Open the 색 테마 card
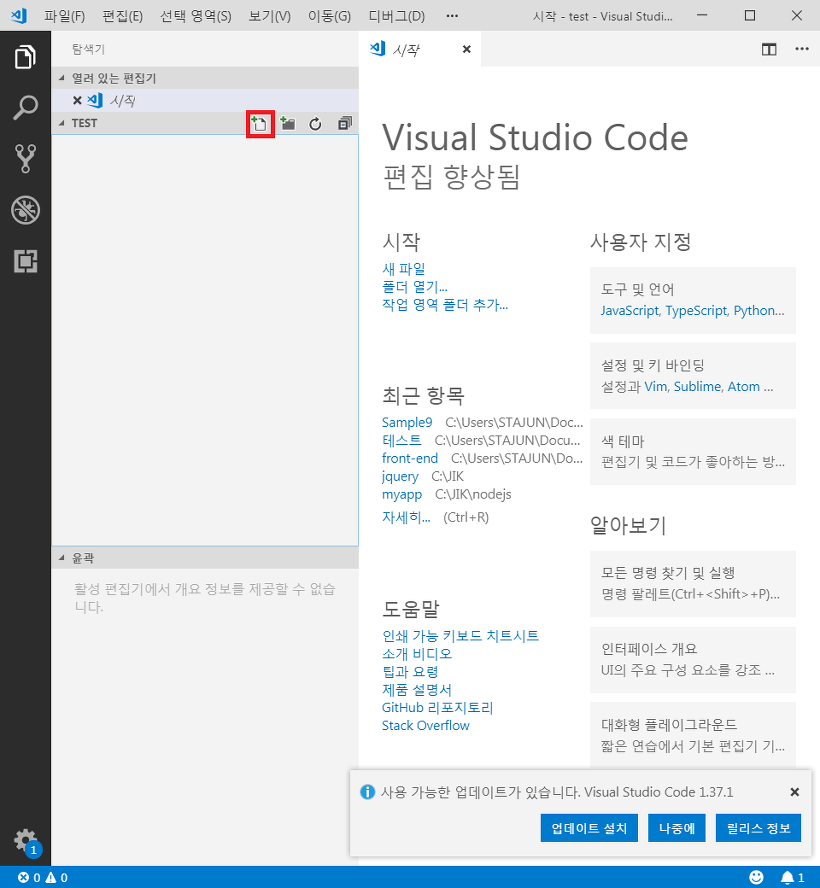Viewport: 820px width, 888px height. [693, 452]
